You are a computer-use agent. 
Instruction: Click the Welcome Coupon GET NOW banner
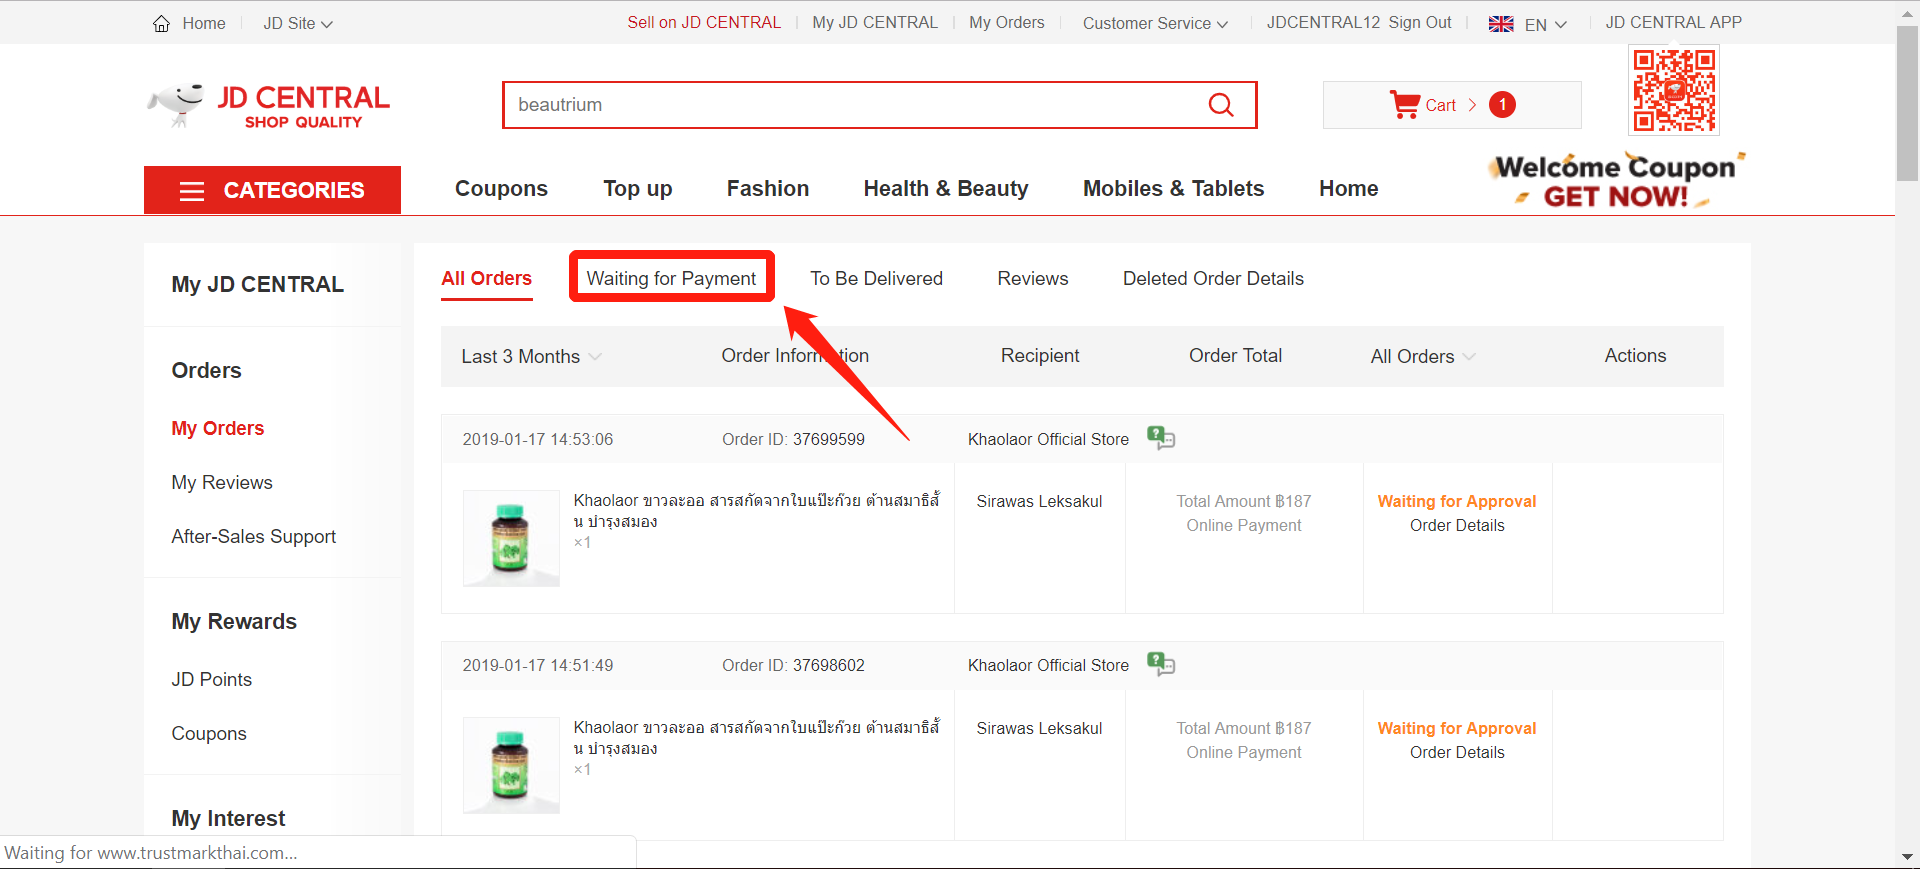[1618, 181]
